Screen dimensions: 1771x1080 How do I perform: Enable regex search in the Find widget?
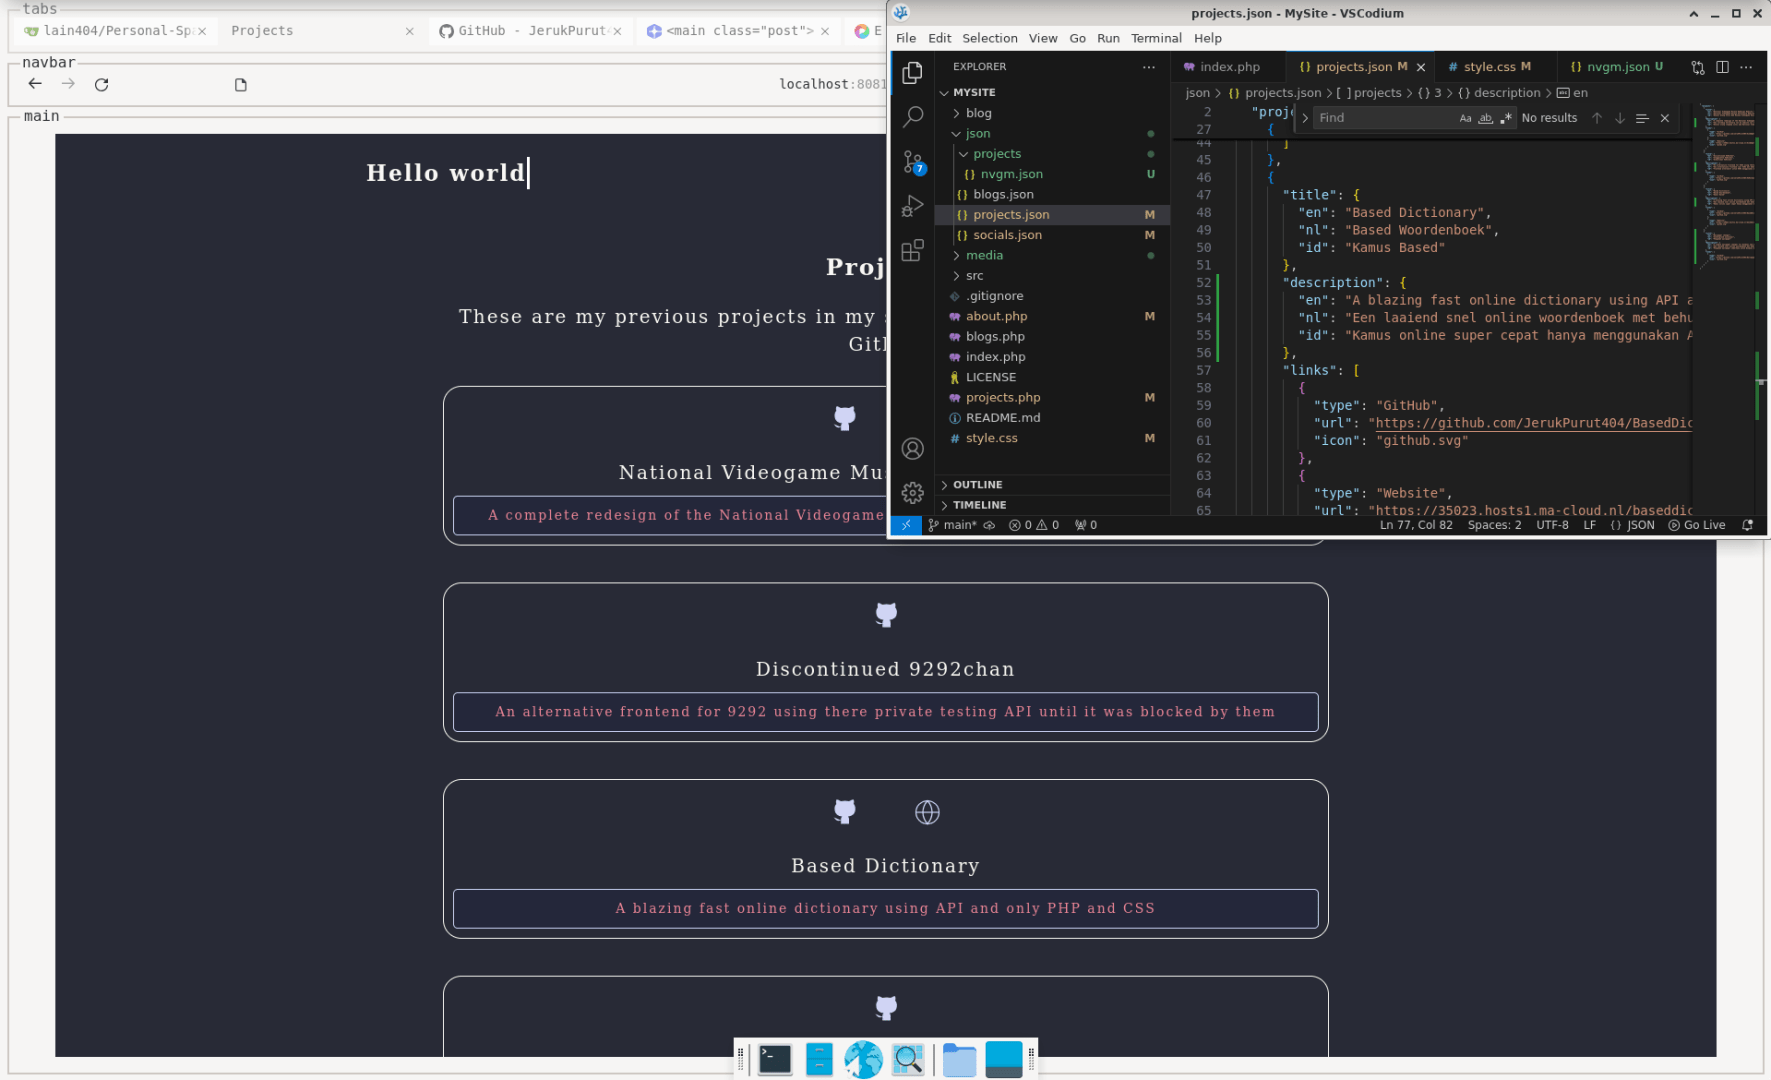pyautogui.click(x=1506, y=118)
